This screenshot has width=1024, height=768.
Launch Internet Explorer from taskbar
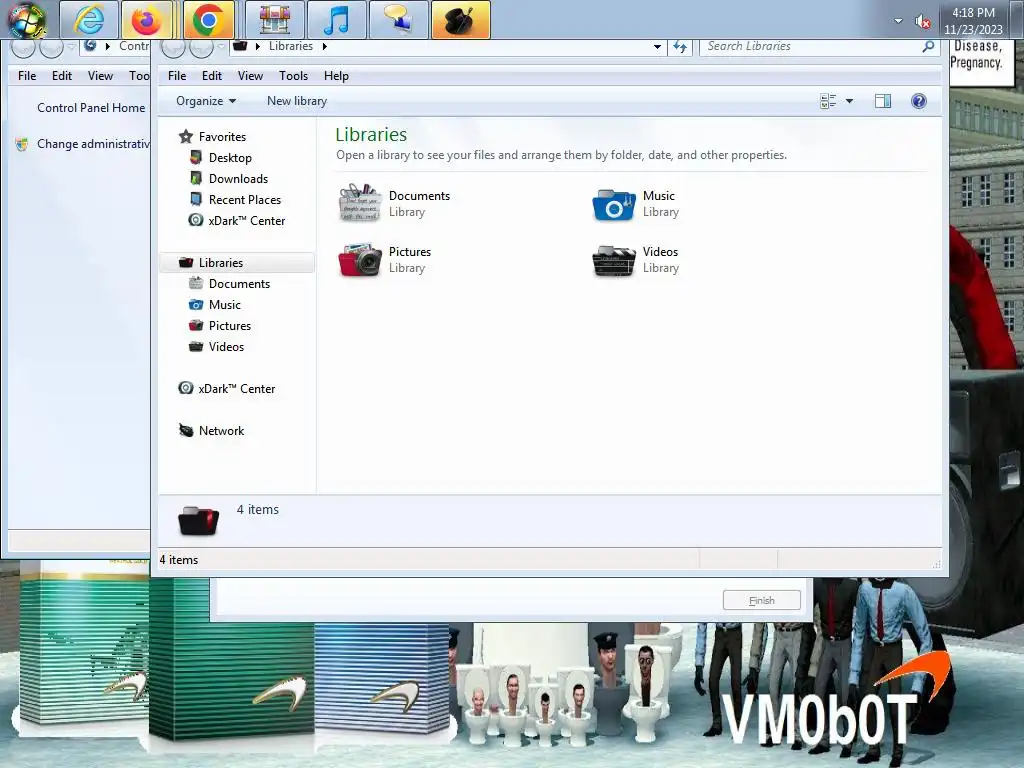click(89, 20)
